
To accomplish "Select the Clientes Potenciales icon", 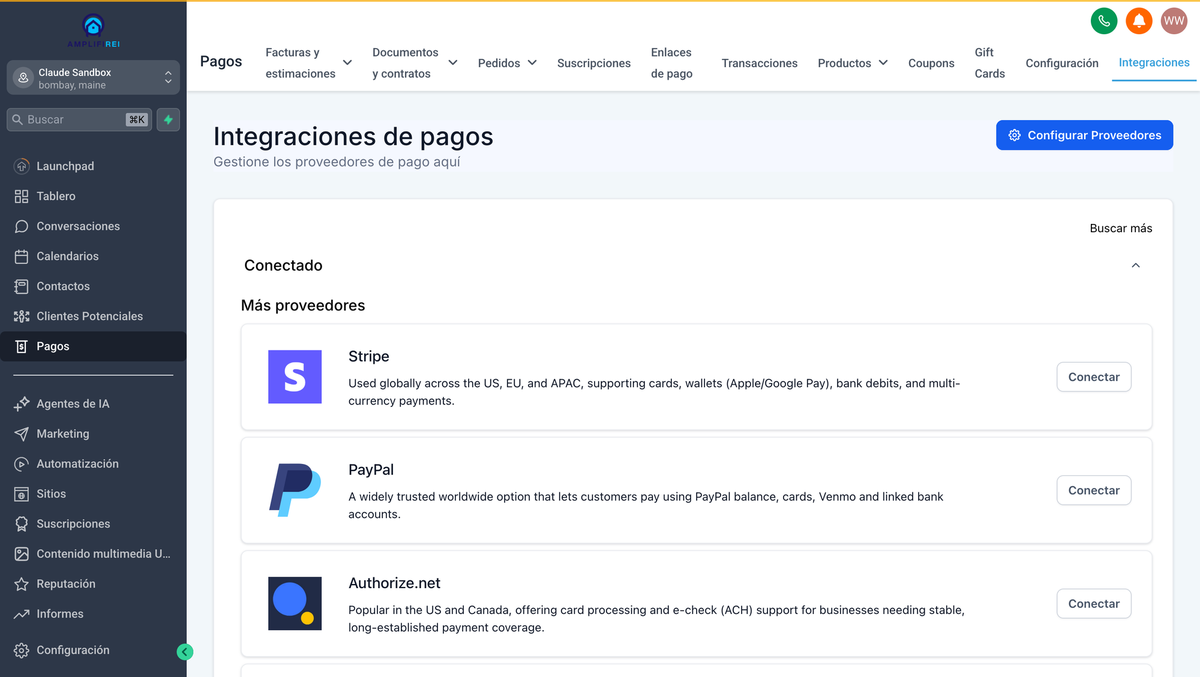I will click(x=22, y=316).
